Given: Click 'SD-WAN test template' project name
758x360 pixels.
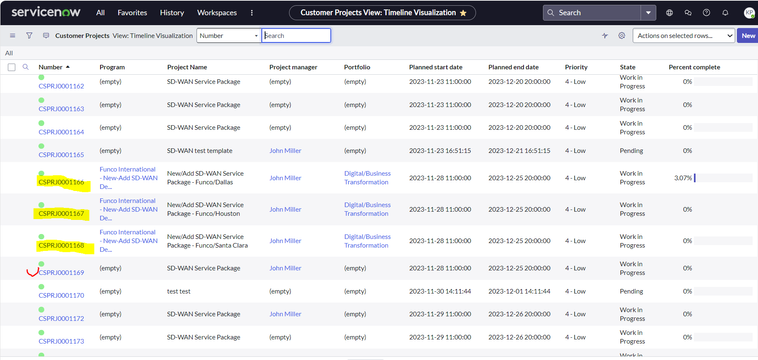Looking at the screenshot, I should 200,151.
